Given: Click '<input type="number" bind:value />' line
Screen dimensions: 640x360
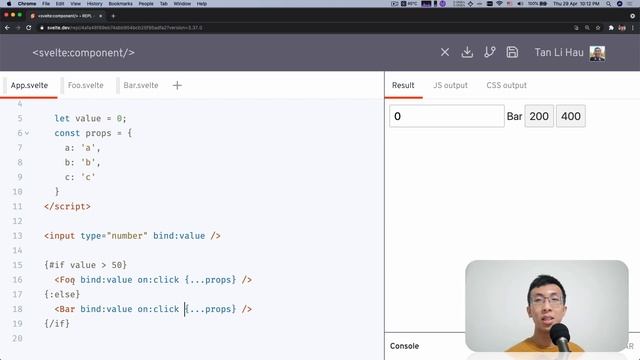Looking at the screenshot, I should click(x=133, y=236).
